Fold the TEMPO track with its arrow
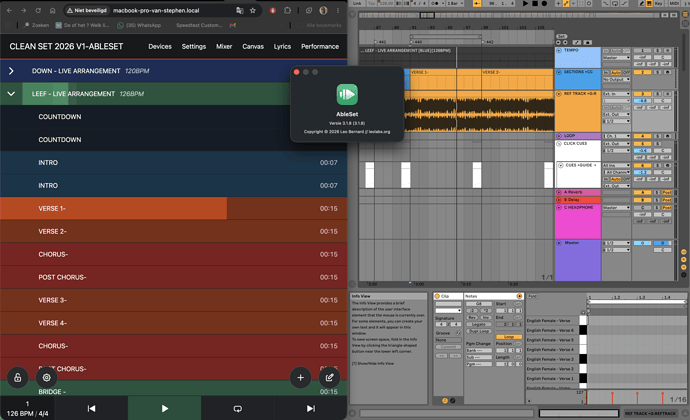 tap(559, 51)
